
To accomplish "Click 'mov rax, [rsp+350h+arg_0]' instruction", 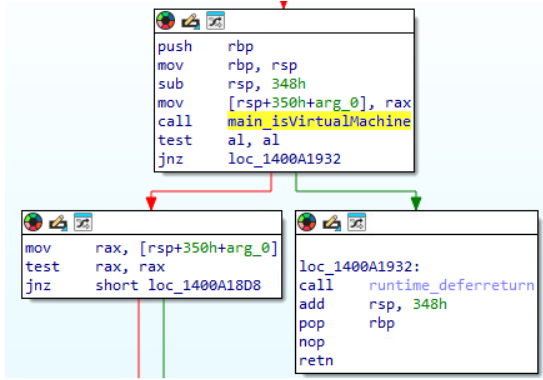I will (151, 248).
